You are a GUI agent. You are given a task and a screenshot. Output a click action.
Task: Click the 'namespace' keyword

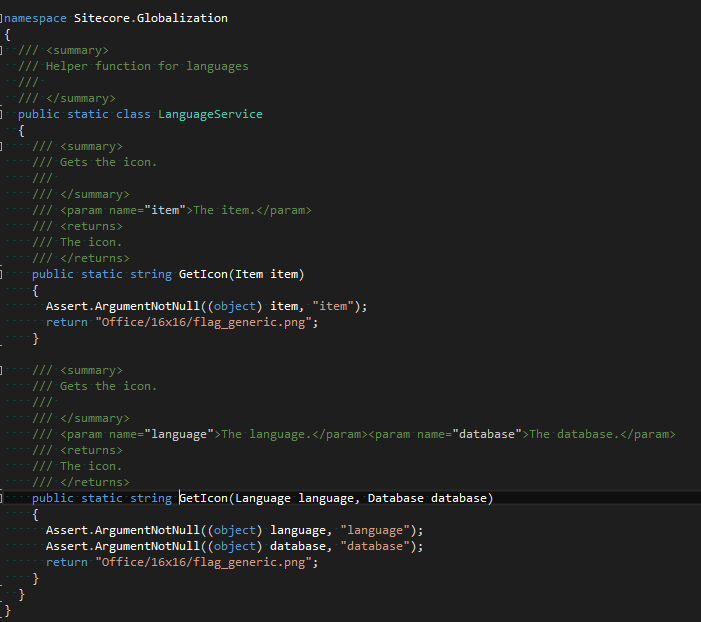[35, 18]
